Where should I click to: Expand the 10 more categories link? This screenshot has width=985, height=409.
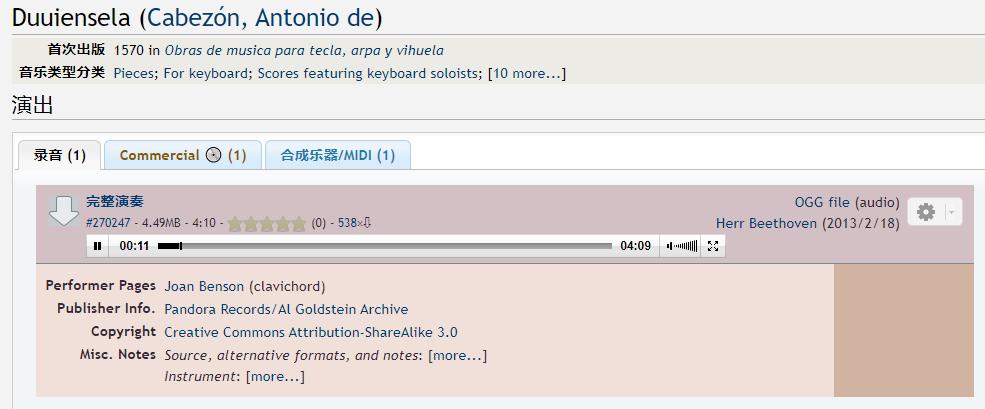coord(526,73)
